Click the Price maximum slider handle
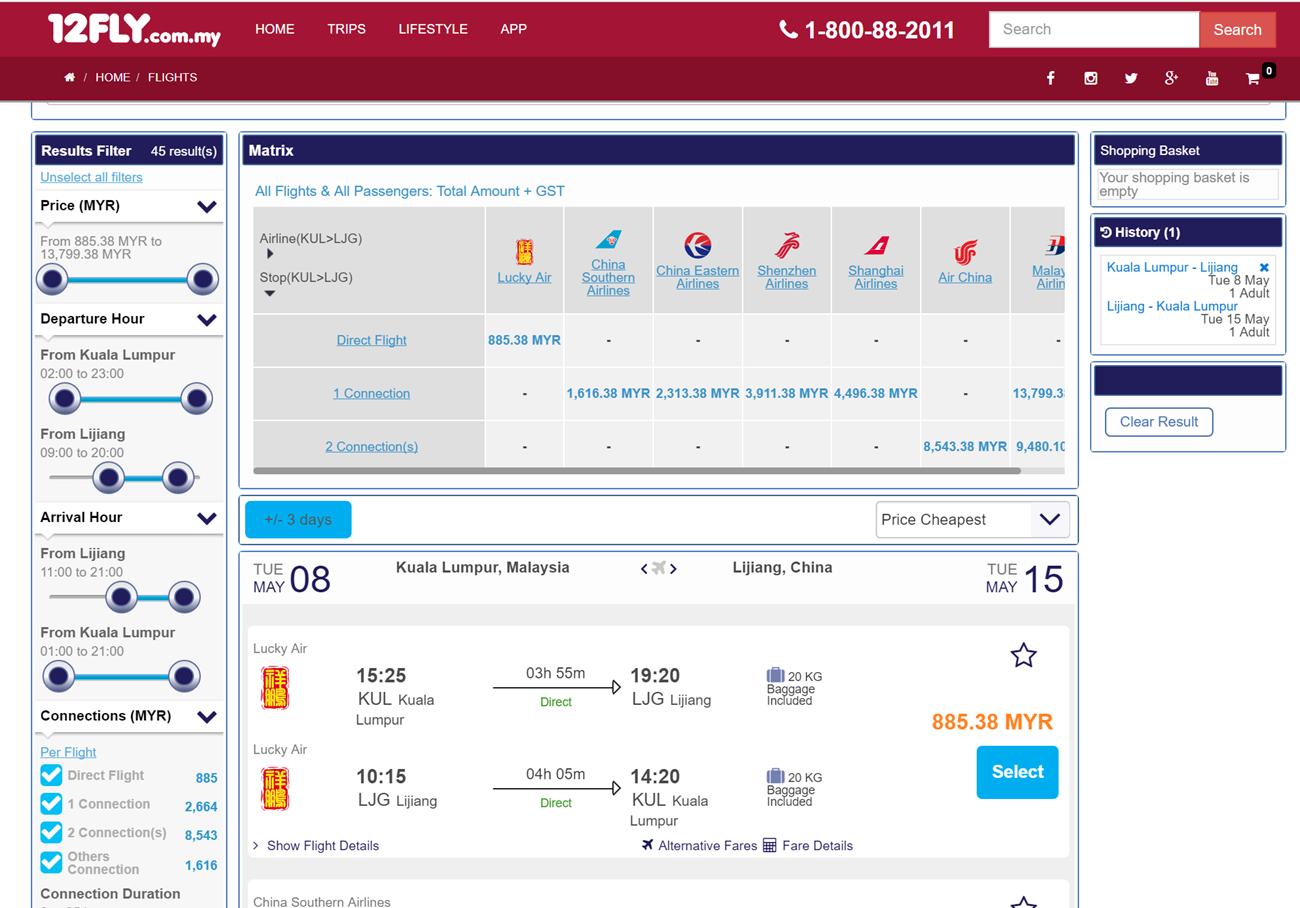 (x=203, y=280)
